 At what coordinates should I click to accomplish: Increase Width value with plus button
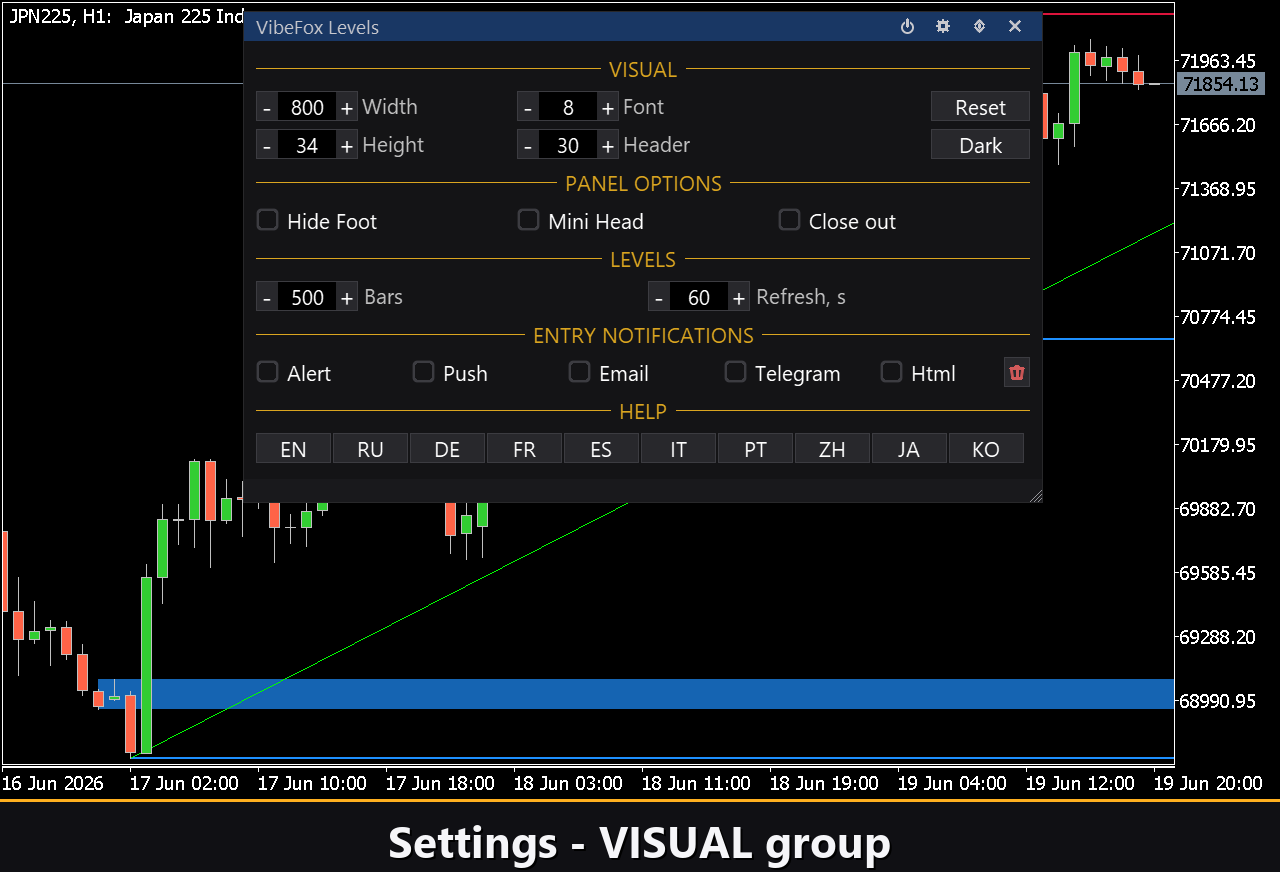click(346, 108)
